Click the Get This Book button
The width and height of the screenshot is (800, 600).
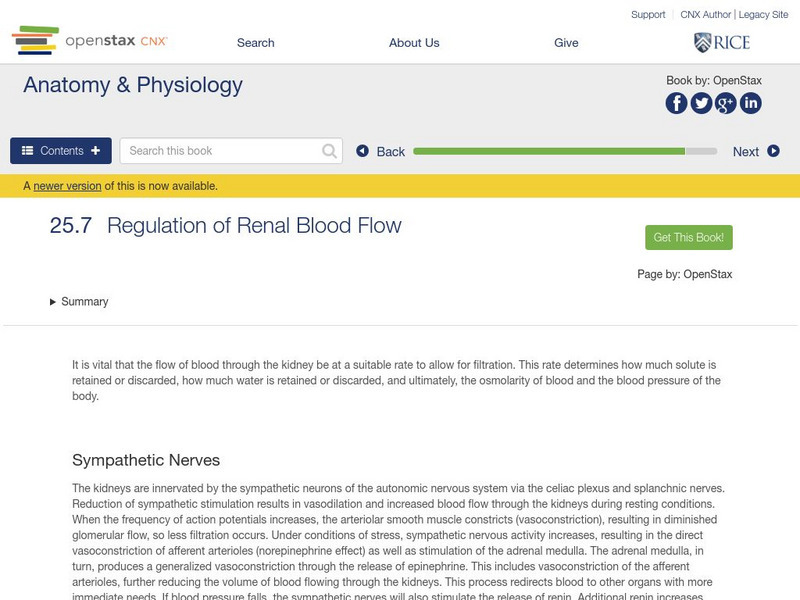(689, 237)
